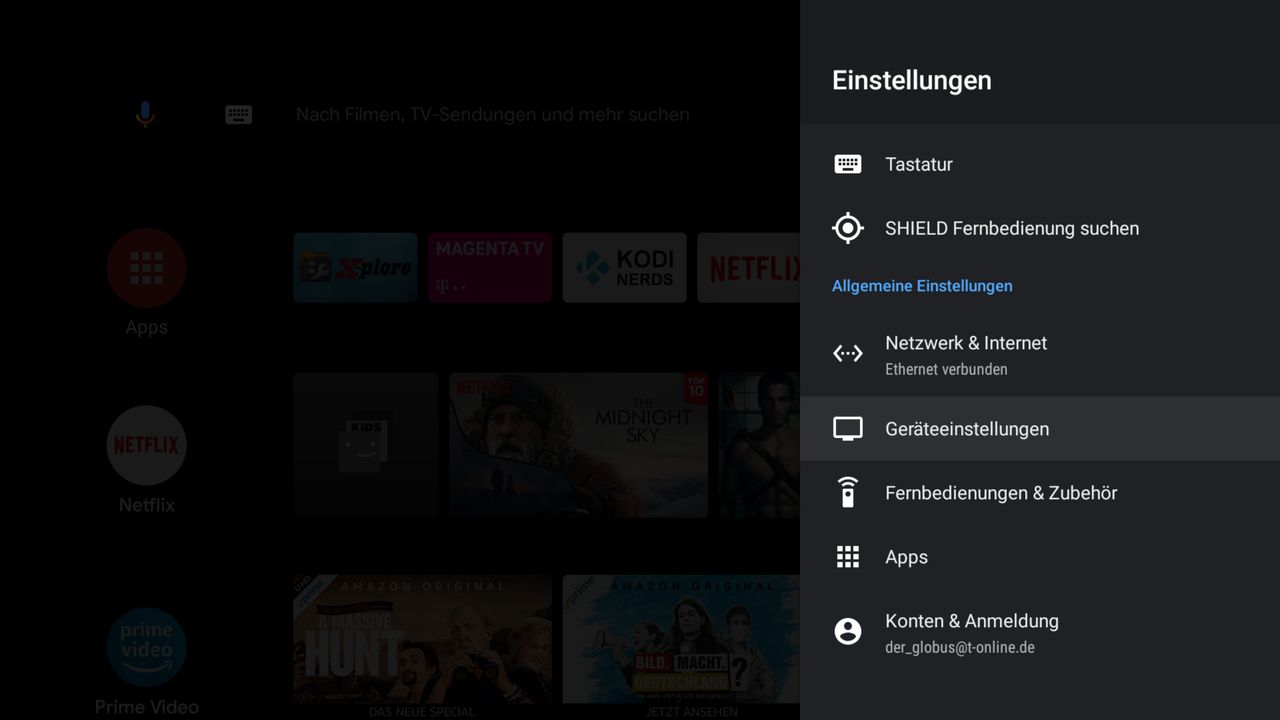Click the remote control icon

(848, 492)
